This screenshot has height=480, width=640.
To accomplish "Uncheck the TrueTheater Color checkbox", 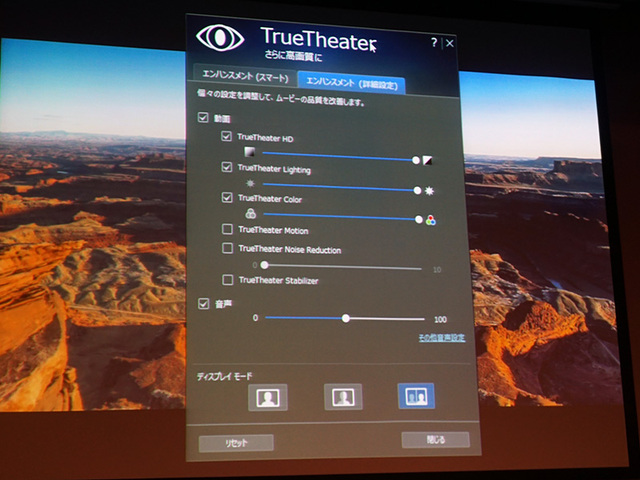I will (x=227, y=198).
